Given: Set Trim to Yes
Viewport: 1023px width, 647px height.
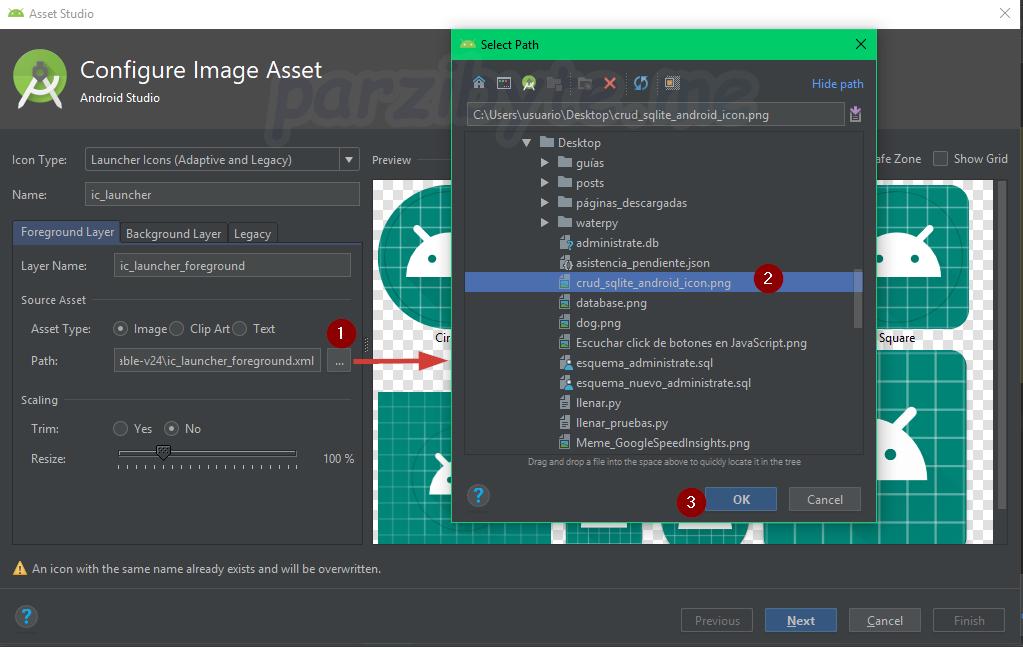Looking at the screenshot, I should (x=121, y=429).
